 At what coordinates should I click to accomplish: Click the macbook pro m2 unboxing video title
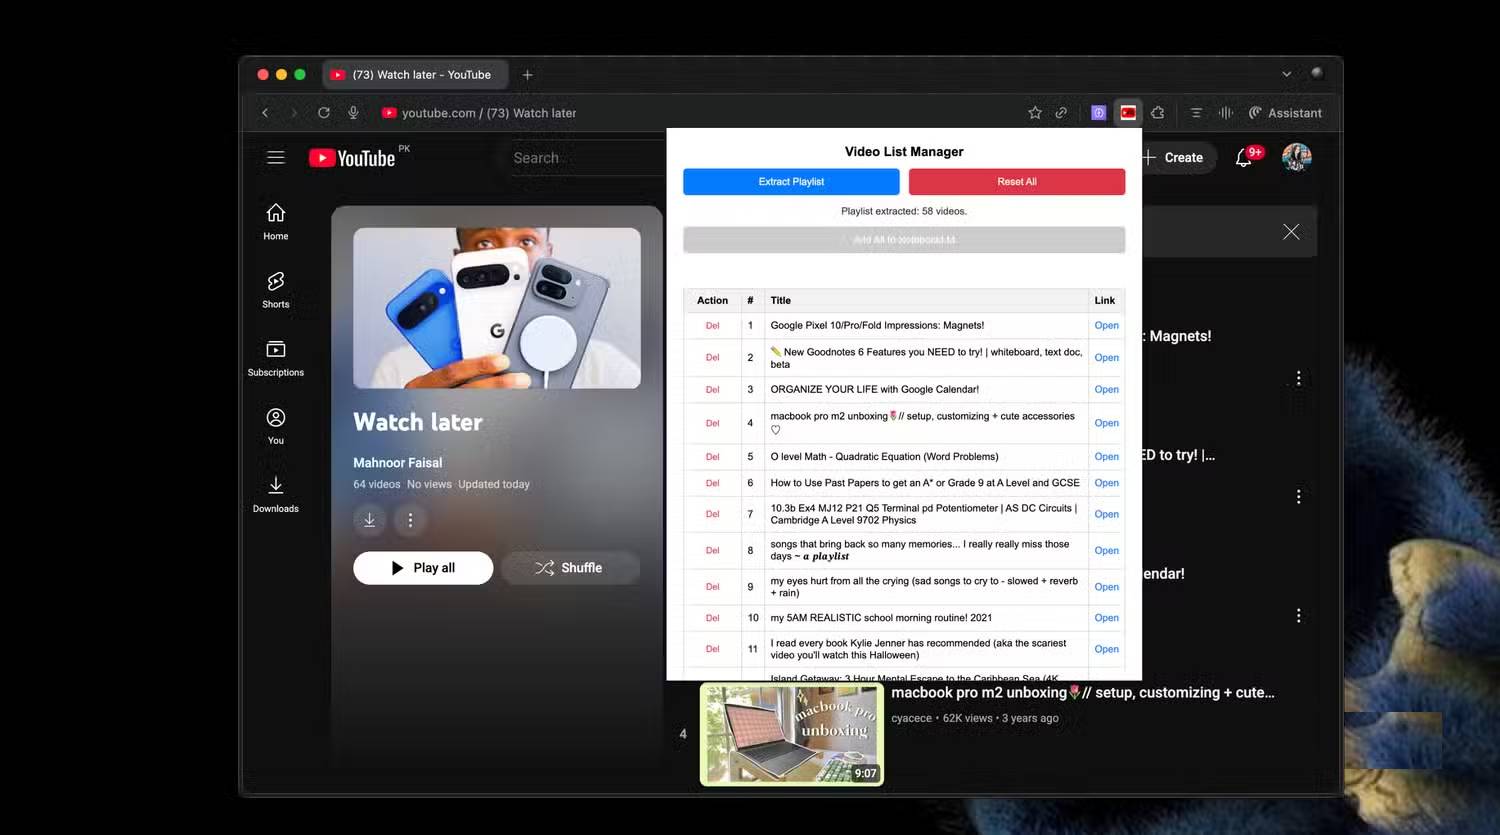(1082, 692)
